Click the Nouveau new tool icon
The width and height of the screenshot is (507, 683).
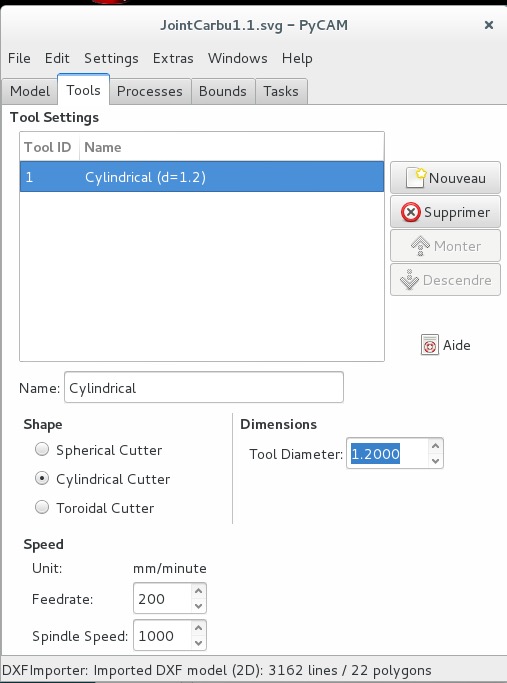[416, 178]
